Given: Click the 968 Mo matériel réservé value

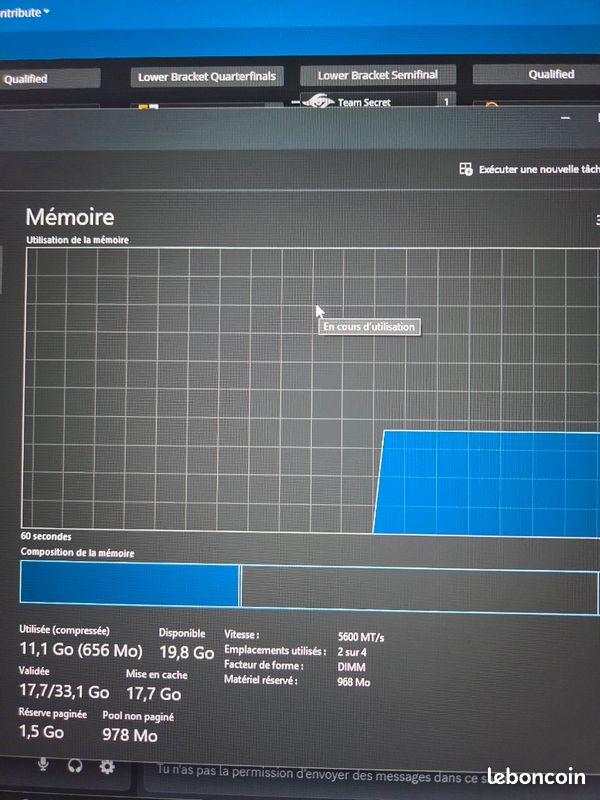Looking at the screenshot, I should [x=354, y=682].
